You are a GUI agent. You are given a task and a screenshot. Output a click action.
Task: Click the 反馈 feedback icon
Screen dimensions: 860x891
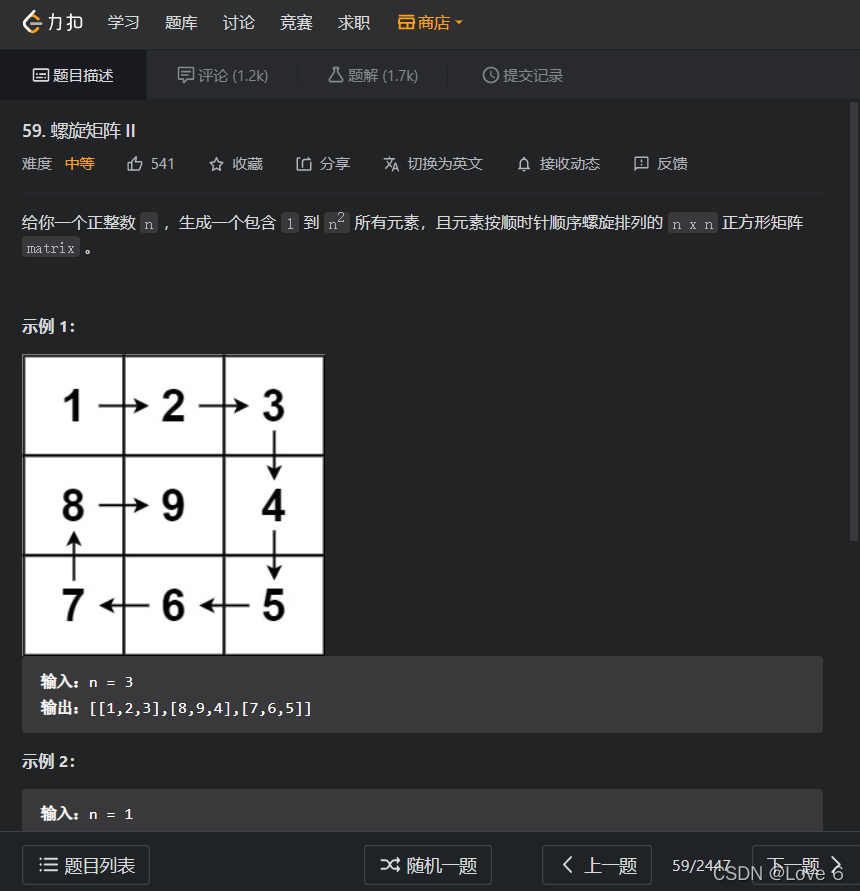coord(641,164)
